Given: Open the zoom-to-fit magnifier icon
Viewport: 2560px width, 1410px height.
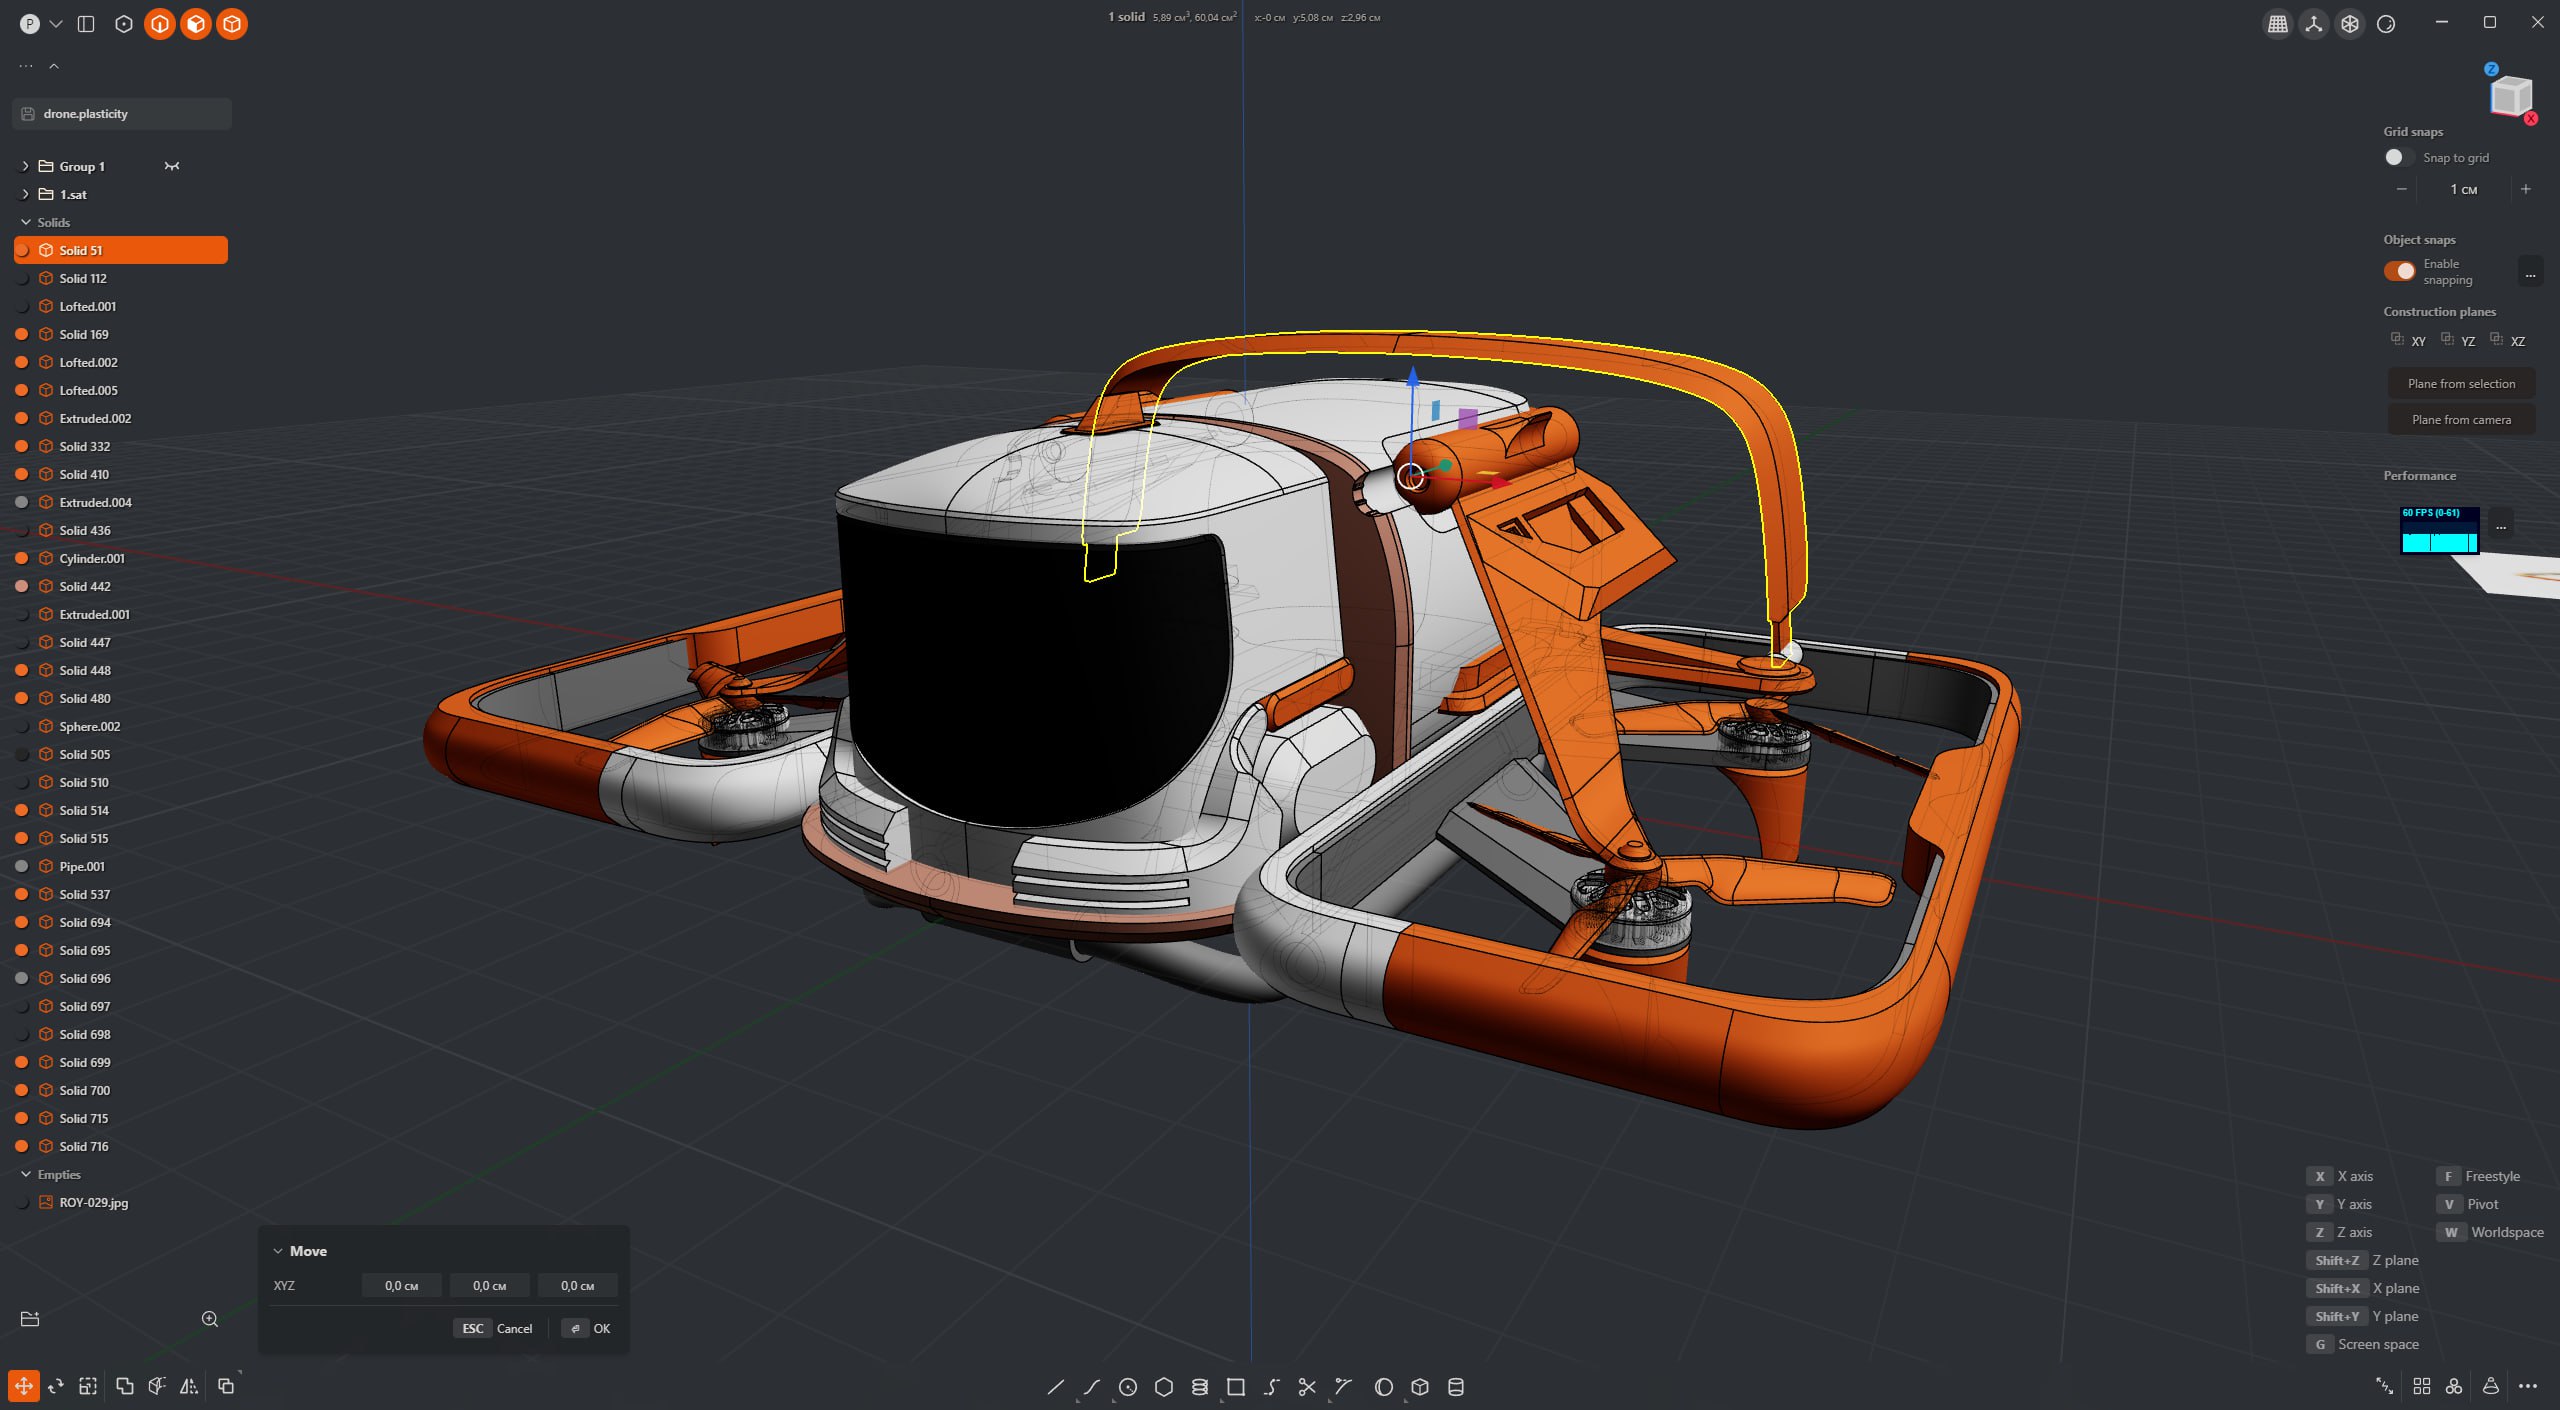Looking at the screenshot, I should tap(210, 1319).
